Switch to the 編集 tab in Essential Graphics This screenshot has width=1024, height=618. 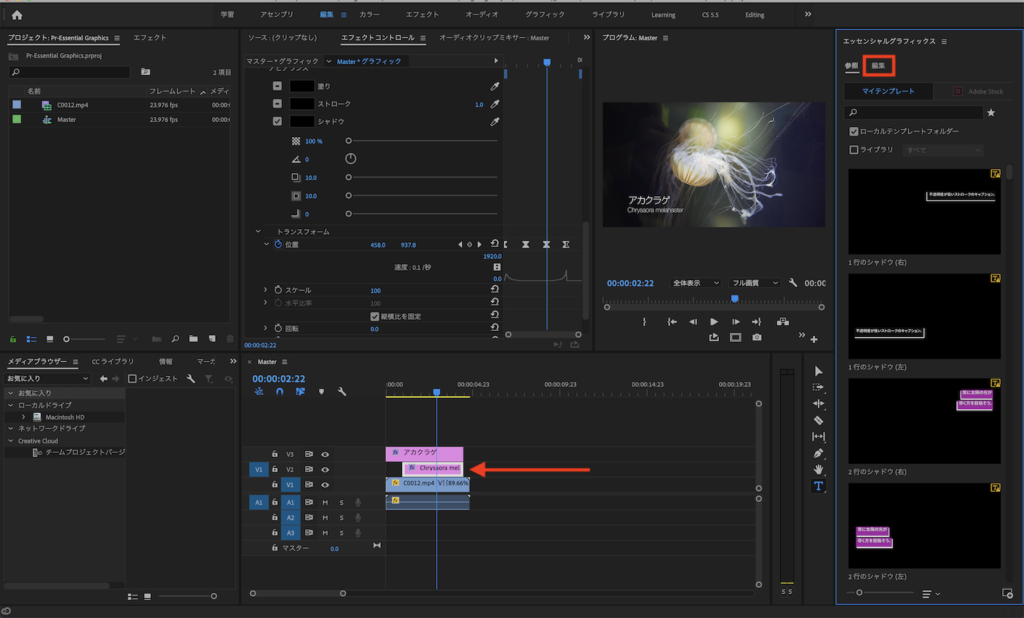878,65
